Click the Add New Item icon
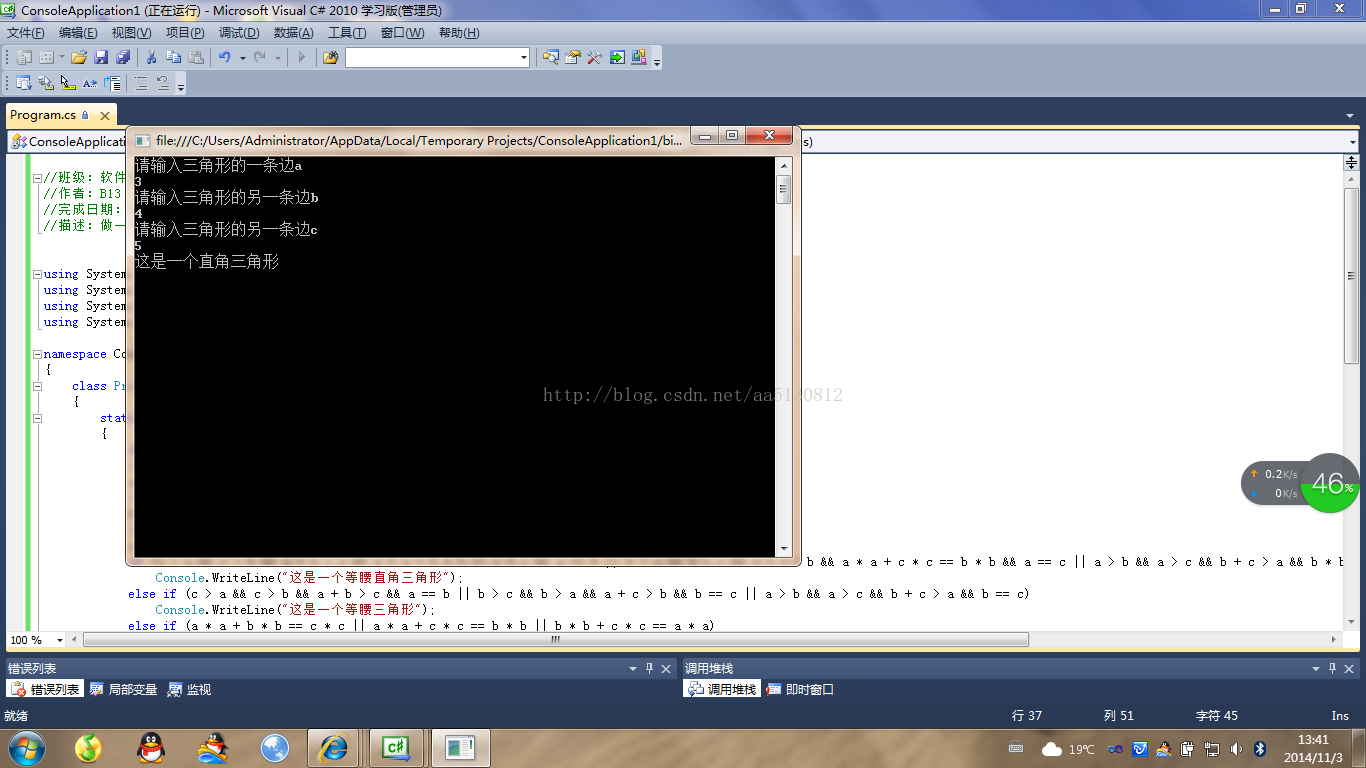Viewport: 1366px width, 768px height. pyautogui.click(x=46, y=58)
